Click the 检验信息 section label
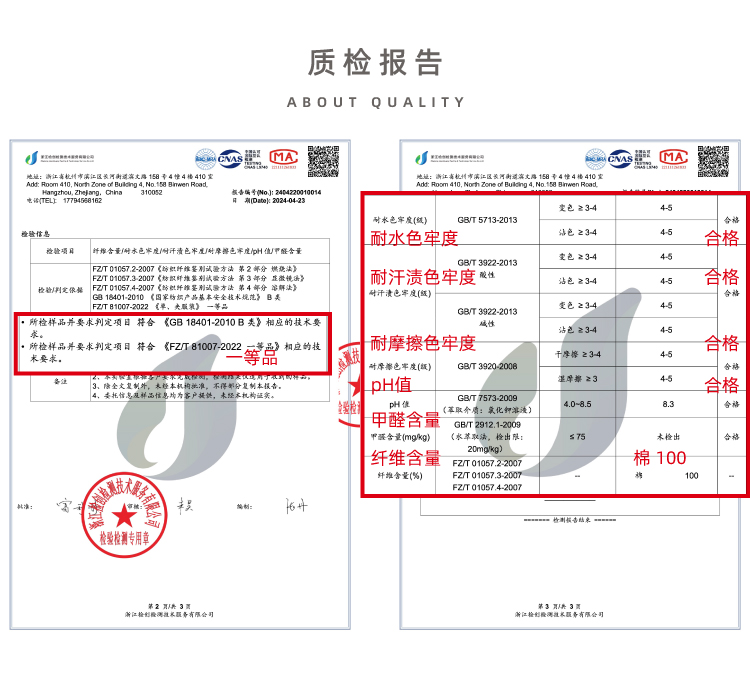The width and height of the screenshot is (750, 682). (35, 234)
